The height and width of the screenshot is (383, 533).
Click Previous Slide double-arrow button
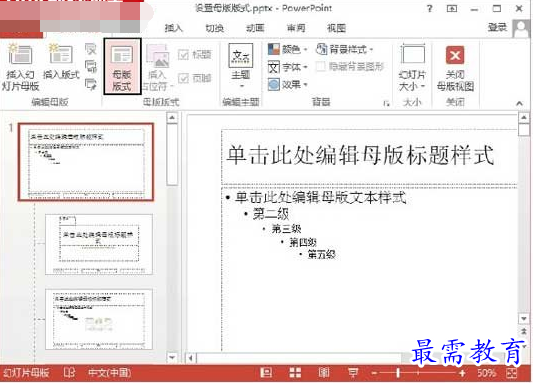pos(524,331)
